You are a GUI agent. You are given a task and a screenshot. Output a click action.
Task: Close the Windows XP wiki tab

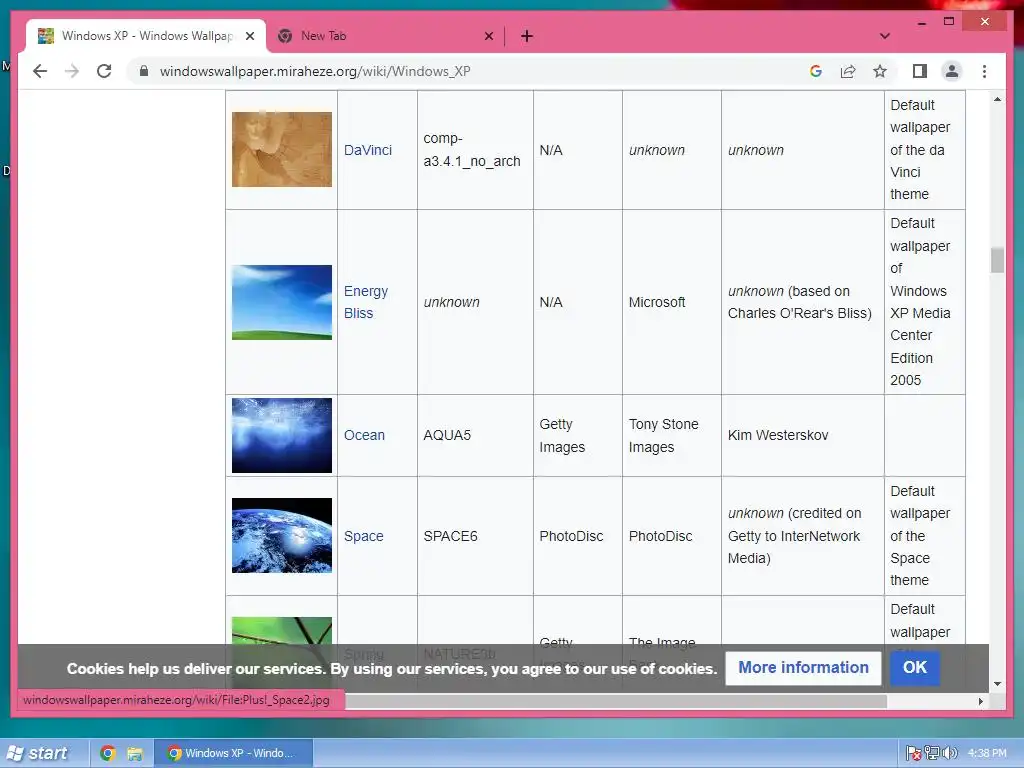click(x=249, y=36)
